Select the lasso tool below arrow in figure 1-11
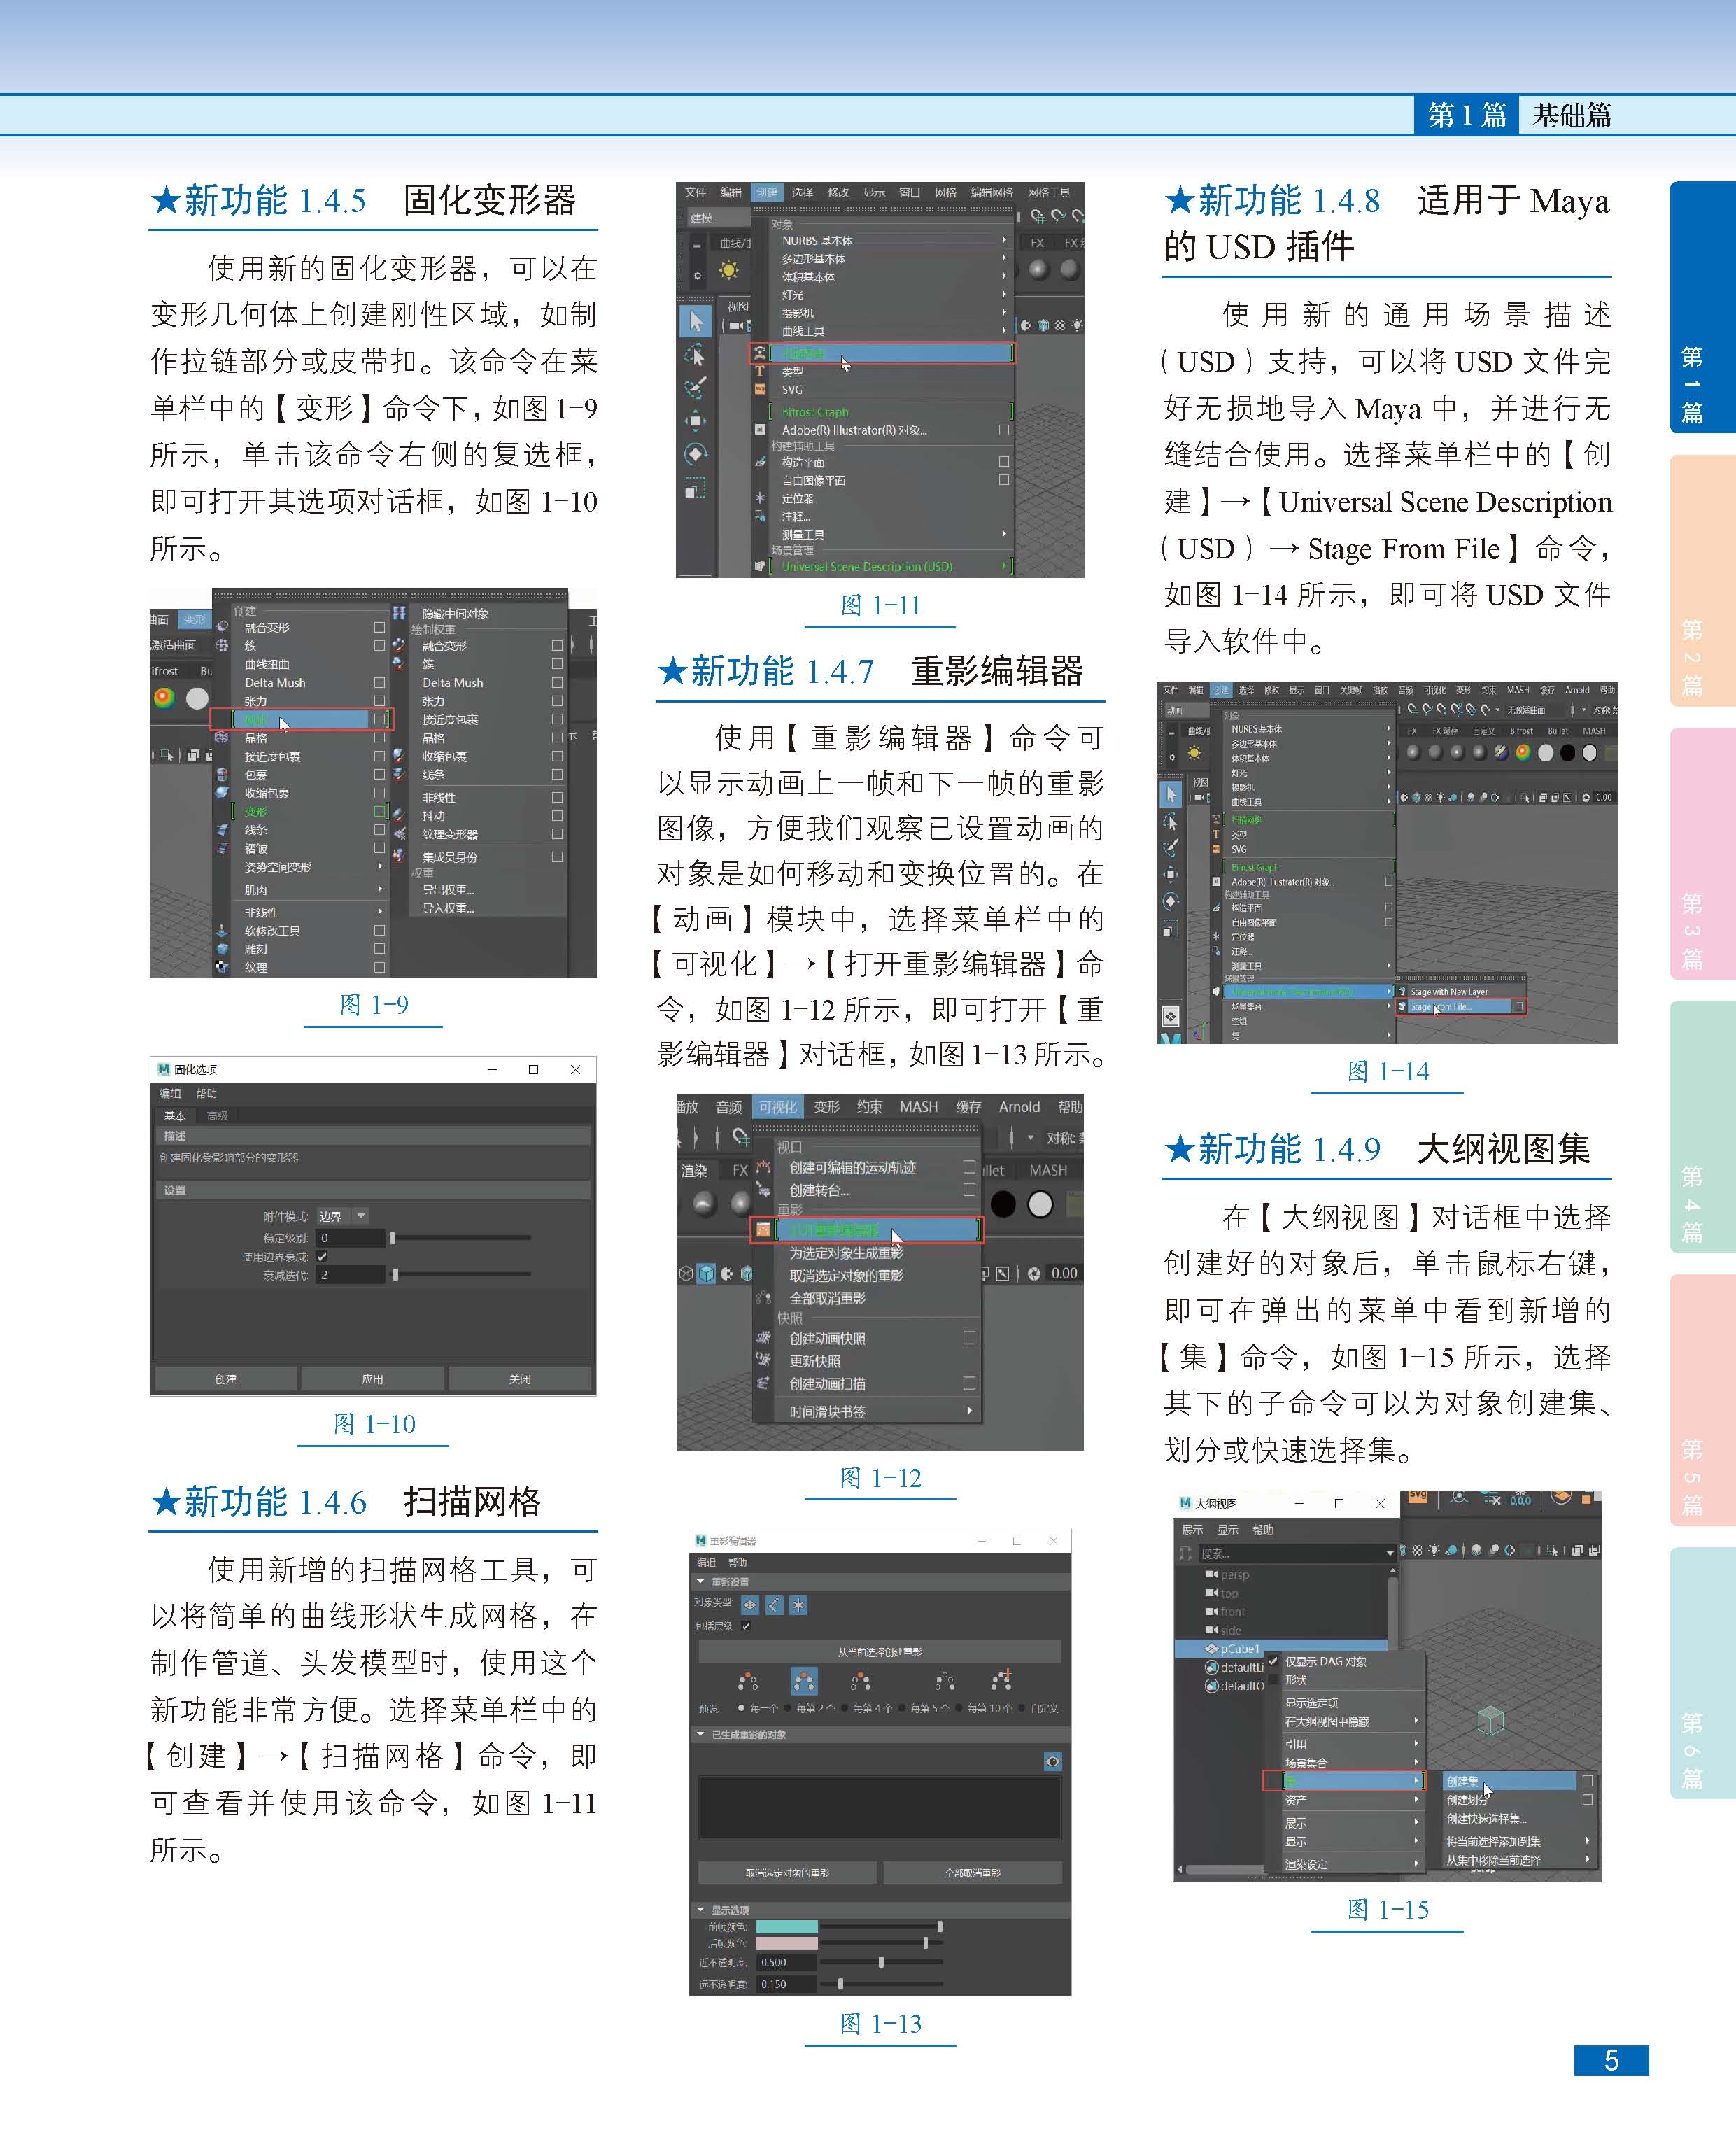 696,355
